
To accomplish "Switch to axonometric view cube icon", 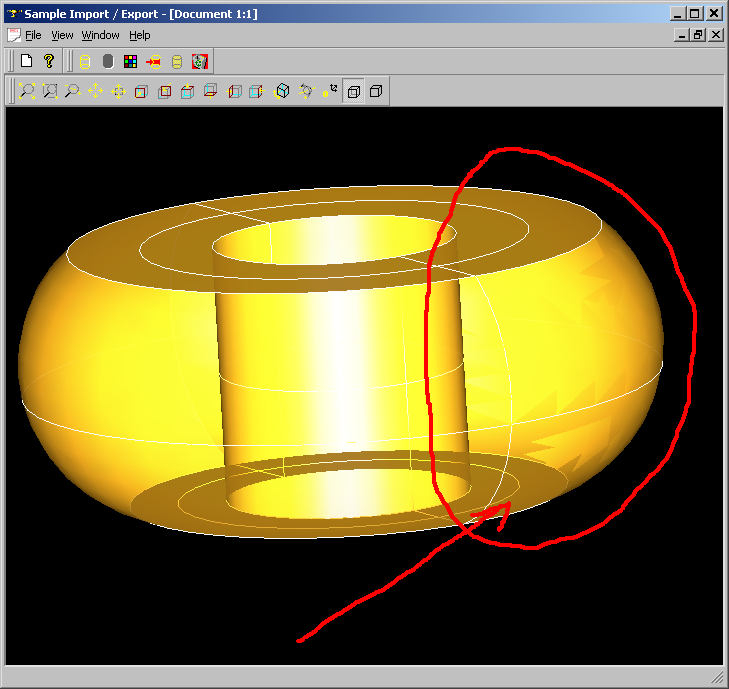I will (283, 92).
